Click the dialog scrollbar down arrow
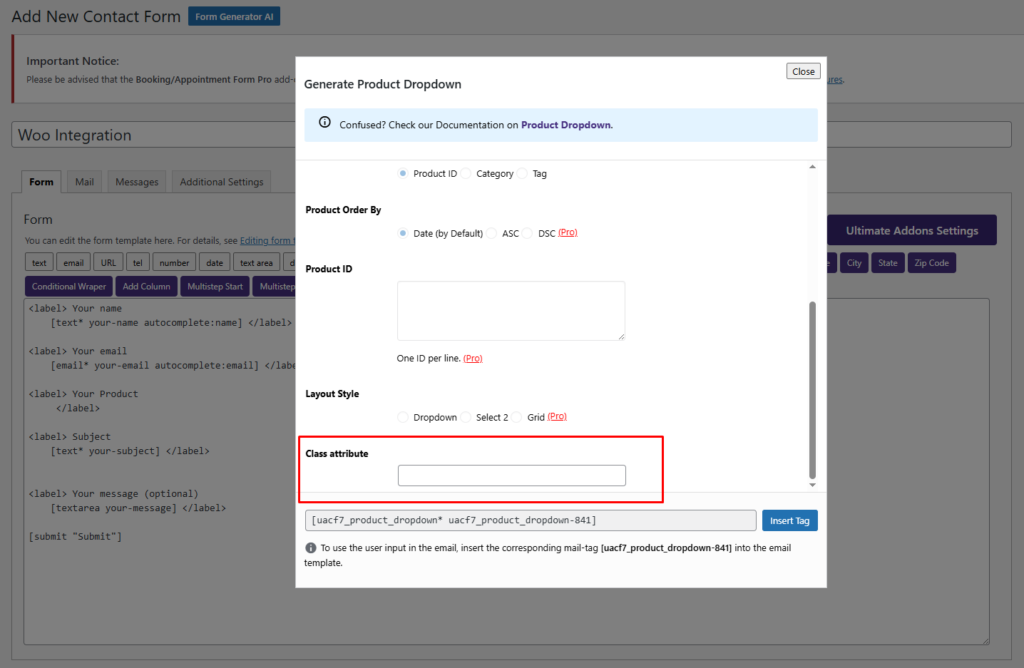The image size is (1024, 668). [812, 485]
